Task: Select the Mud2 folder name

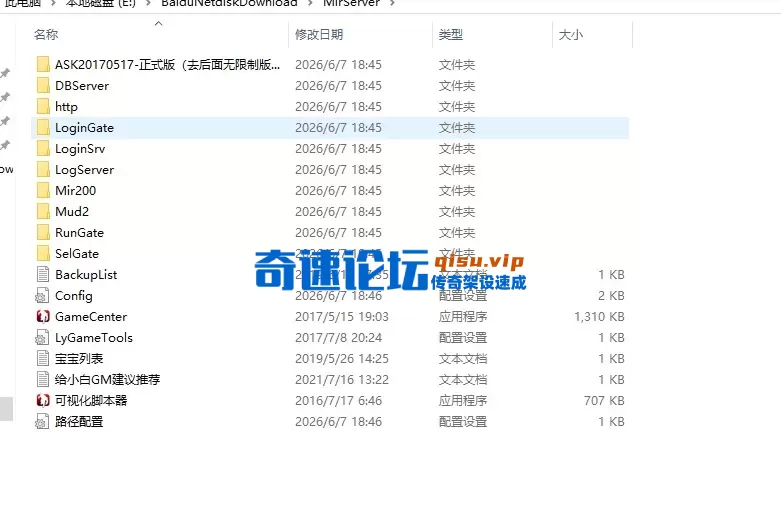Action: (x=72, y=212)
